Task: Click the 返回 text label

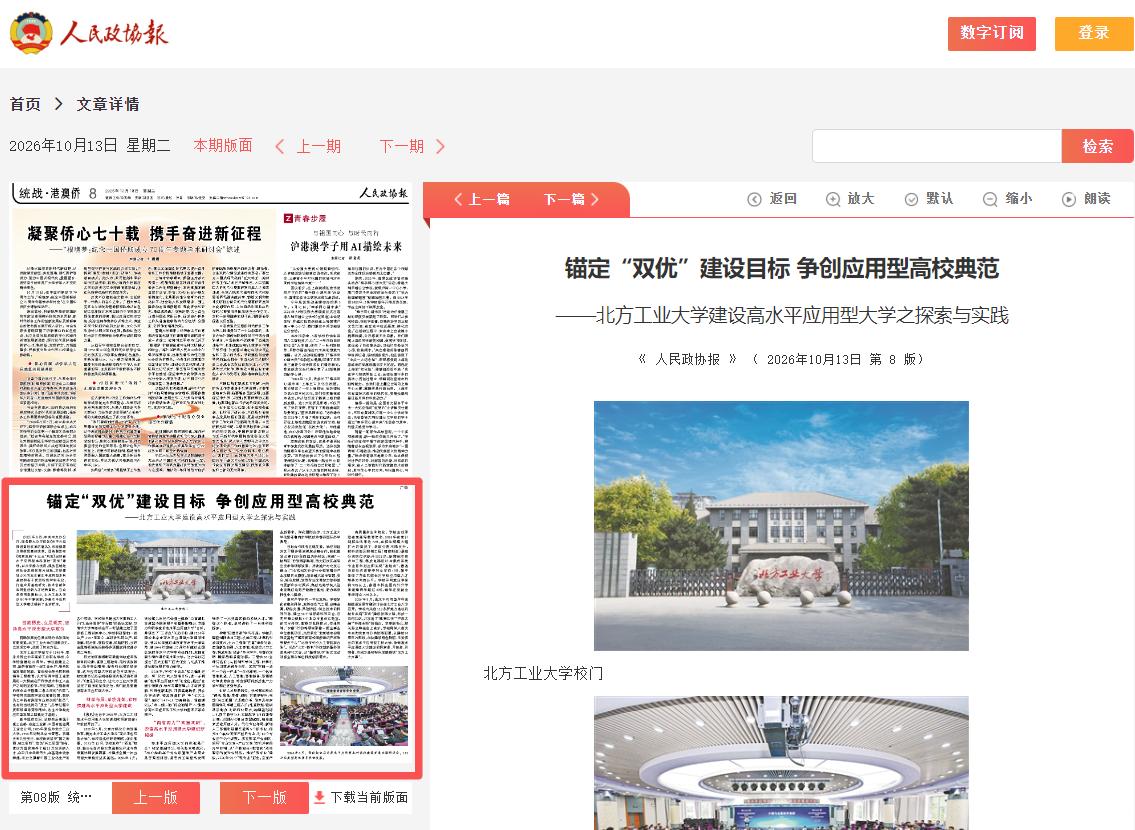Action: click(x=782, y=198)
